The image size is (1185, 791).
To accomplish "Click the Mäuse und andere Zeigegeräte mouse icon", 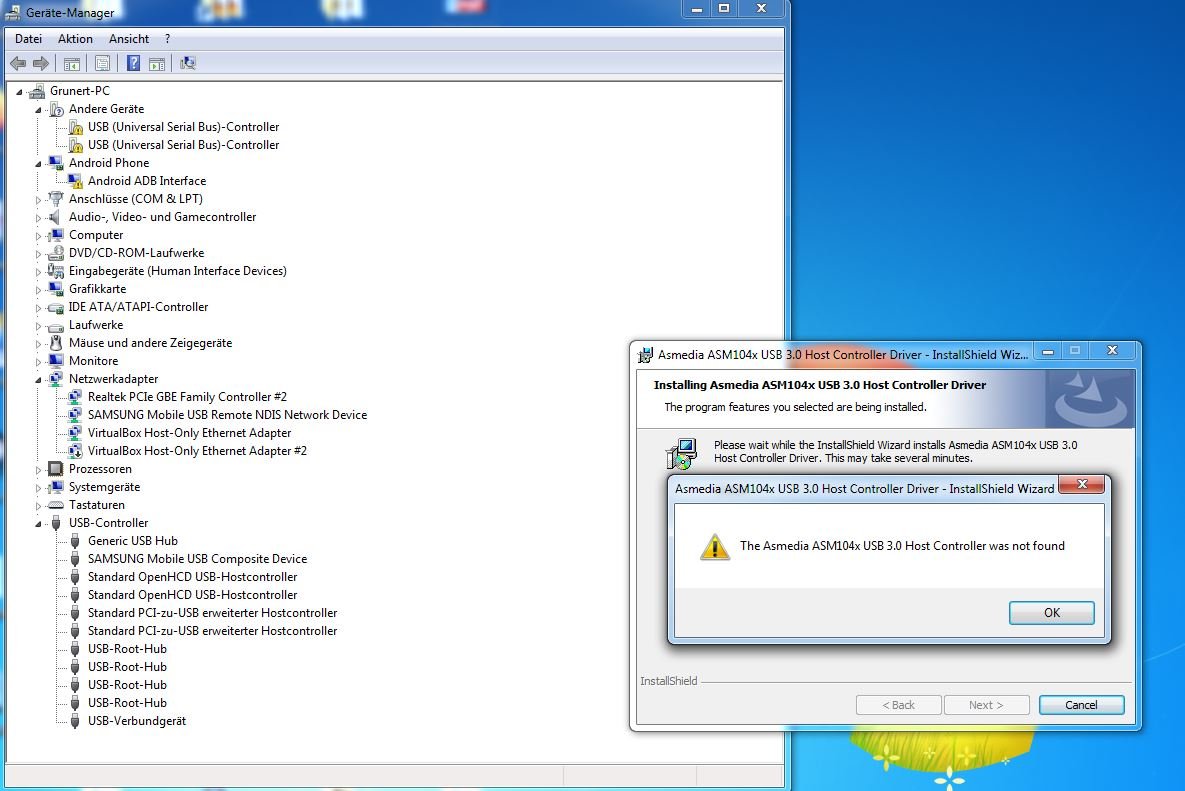I will tap(56, 343).
